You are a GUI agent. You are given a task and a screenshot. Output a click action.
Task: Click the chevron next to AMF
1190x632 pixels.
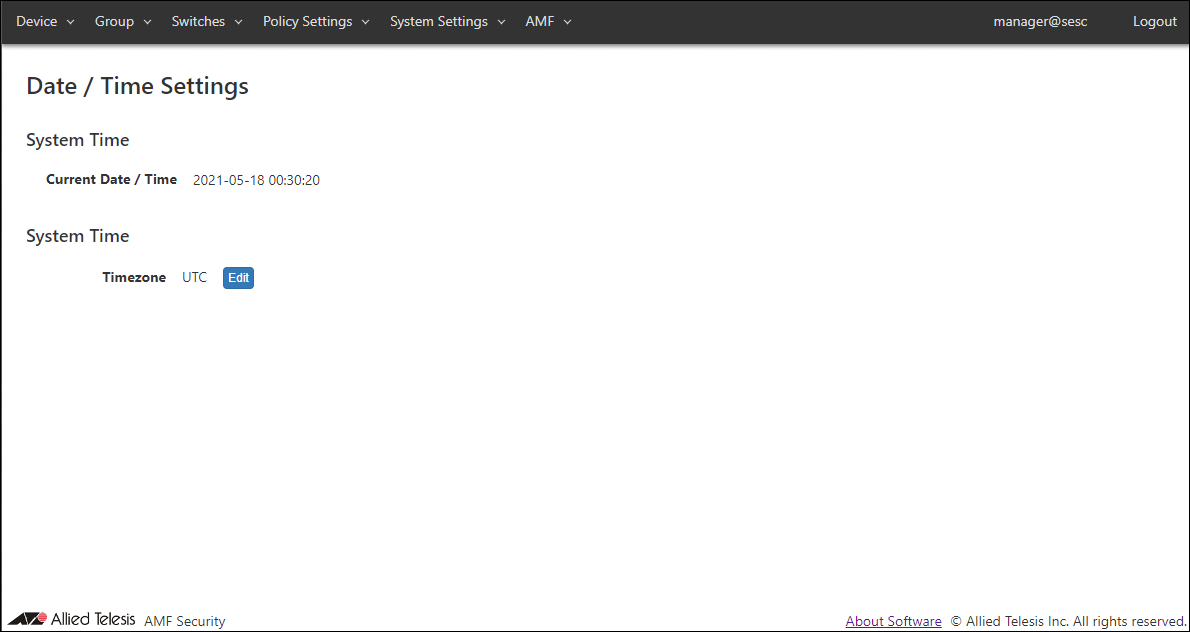(568, 22)
